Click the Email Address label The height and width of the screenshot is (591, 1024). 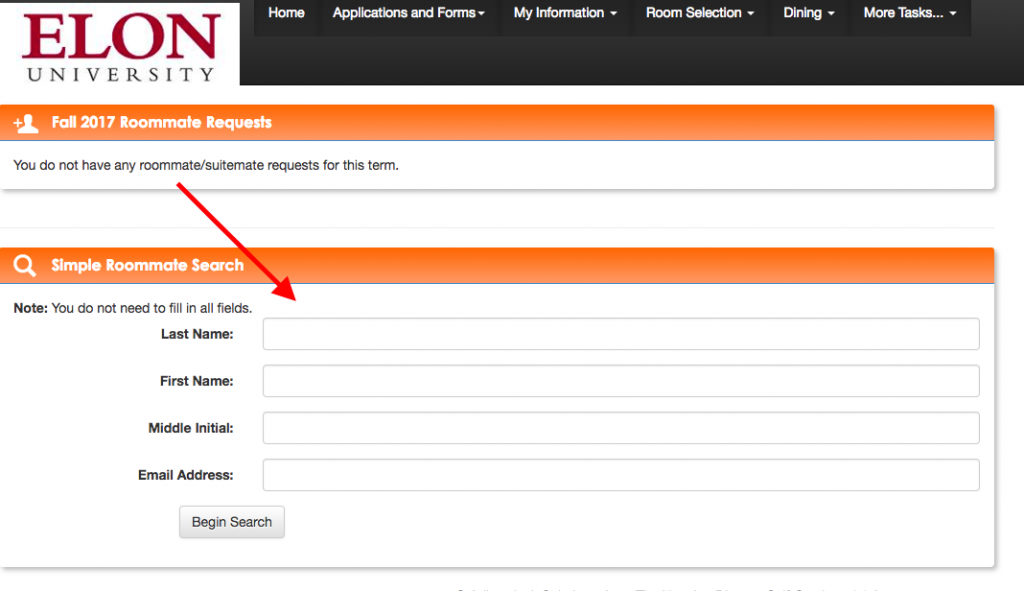coord(185,475)
